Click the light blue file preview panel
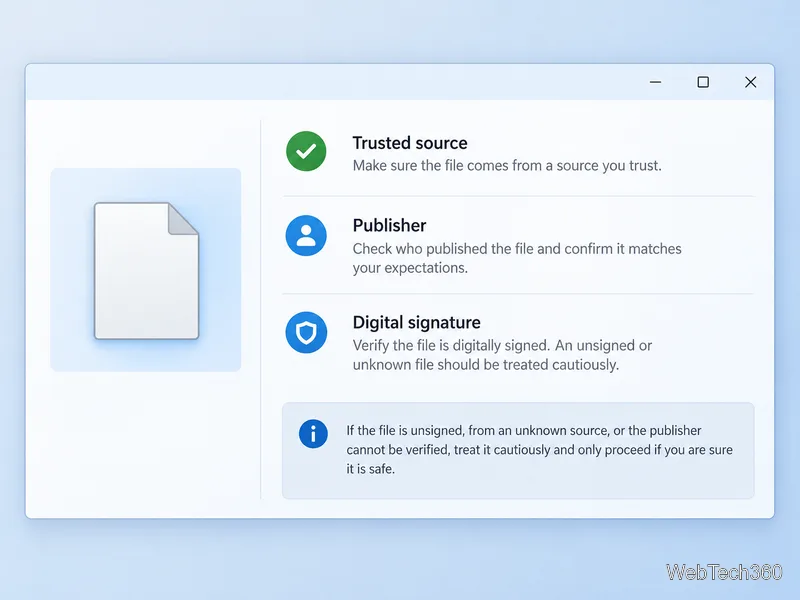Viewport: 800px width, 600px height. (x=145, y=270)
